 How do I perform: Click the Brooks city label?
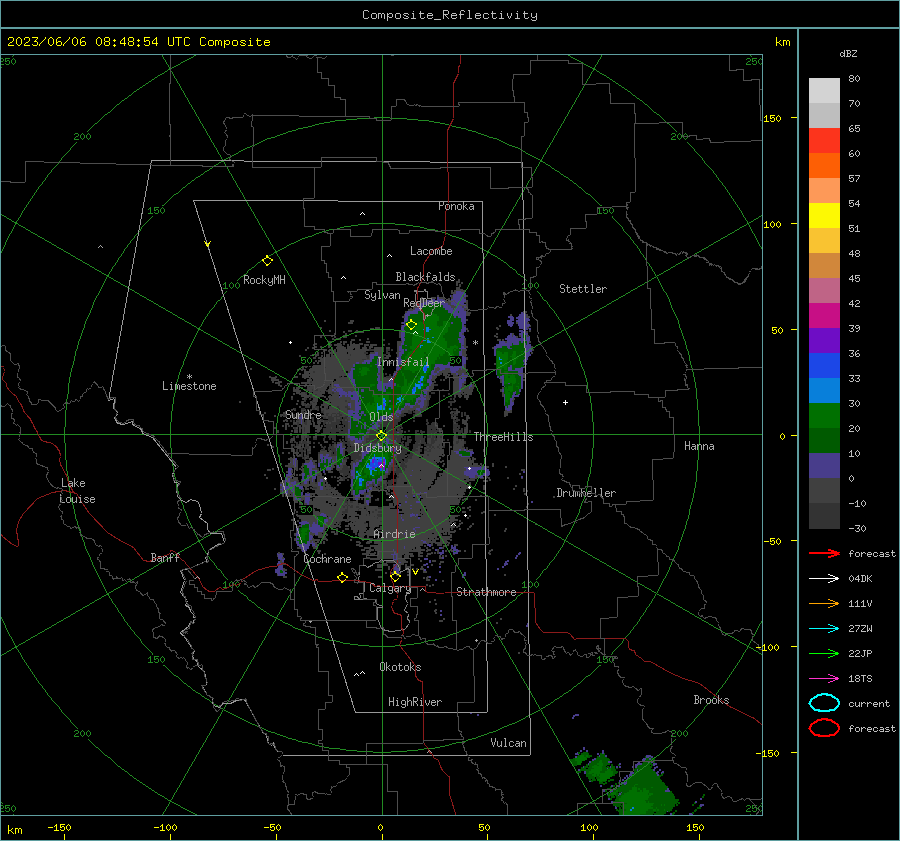pos(711,700)
